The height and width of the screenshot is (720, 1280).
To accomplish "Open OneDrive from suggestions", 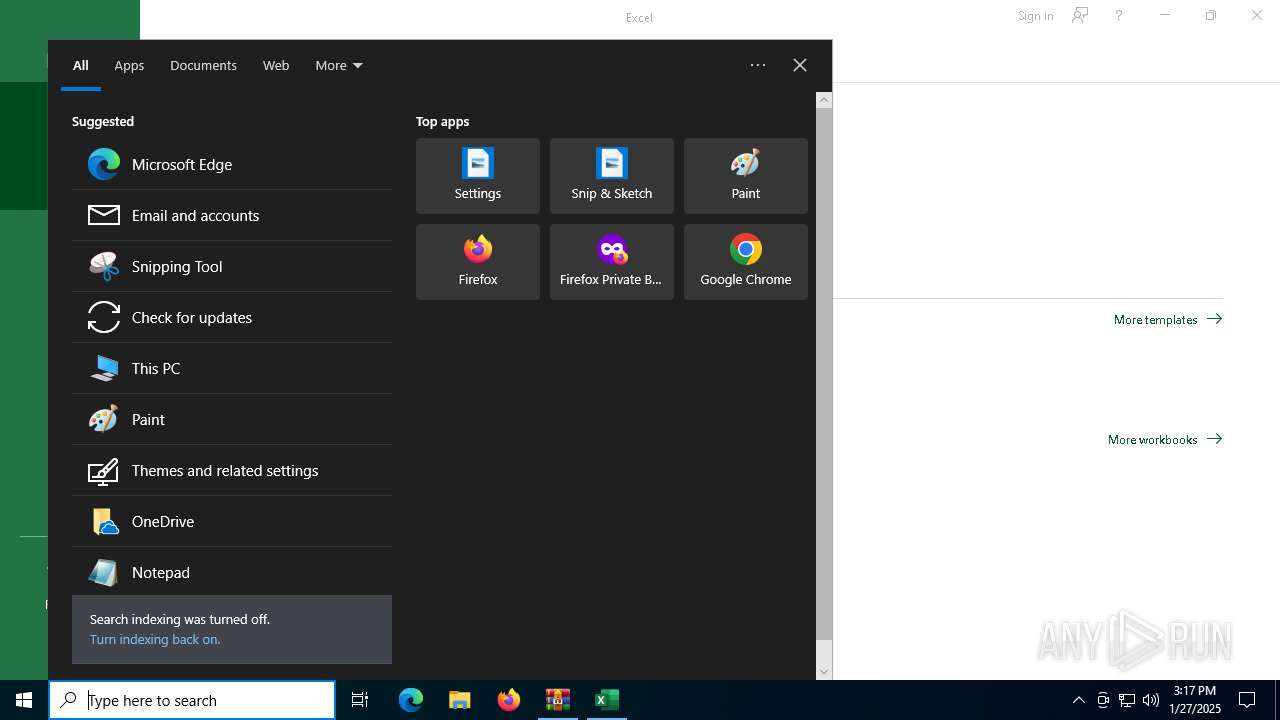I will (x=232, y=521).
